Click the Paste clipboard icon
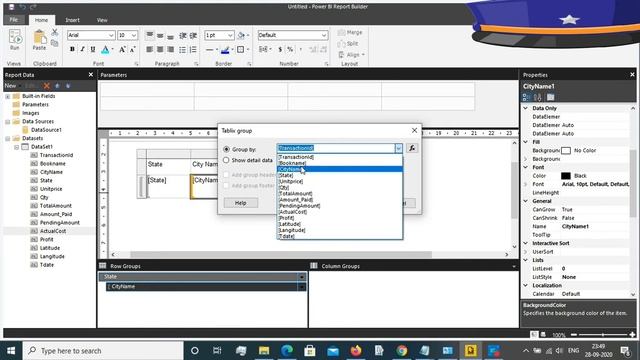The image size is (640, 360). pyautogui.click(x=40, y=40)
